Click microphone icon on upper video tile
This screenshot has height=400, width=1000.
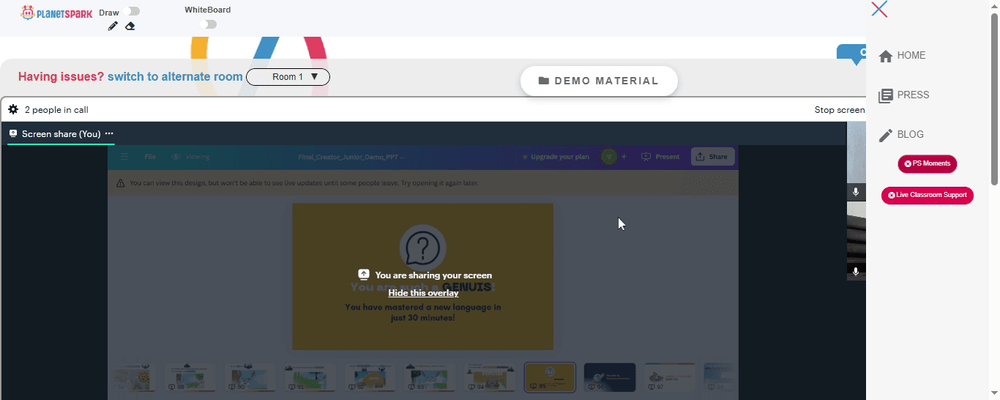point(856,192)
